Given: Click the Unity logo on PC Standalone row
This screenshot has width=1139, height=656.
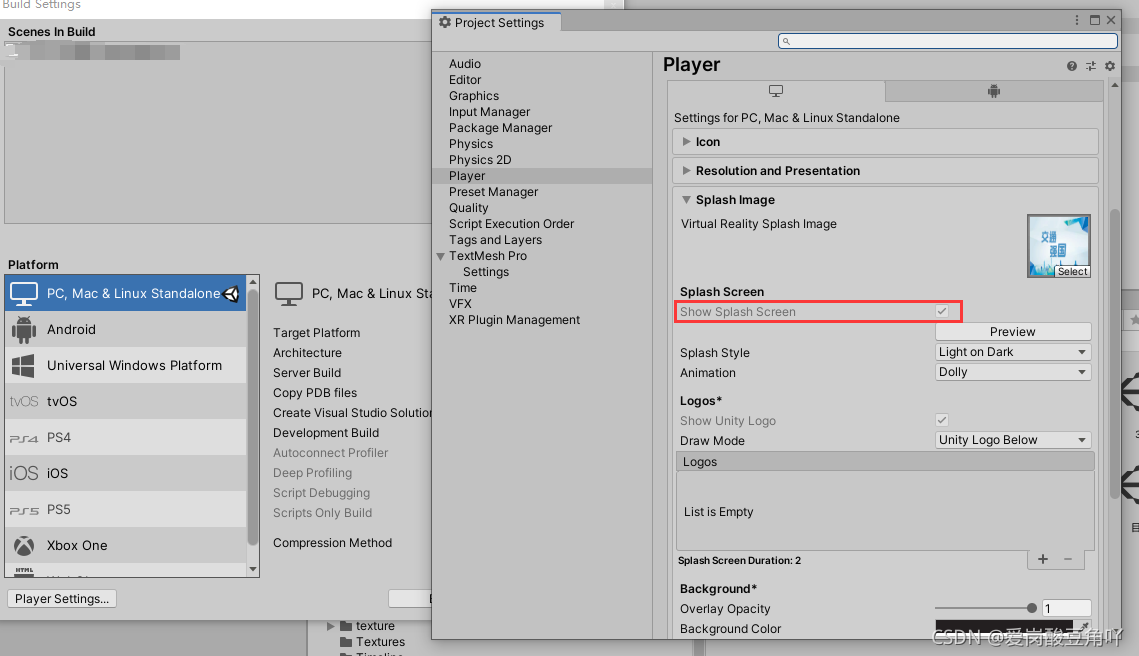Looking at the screenshot, I should click(x=232, y=293).
